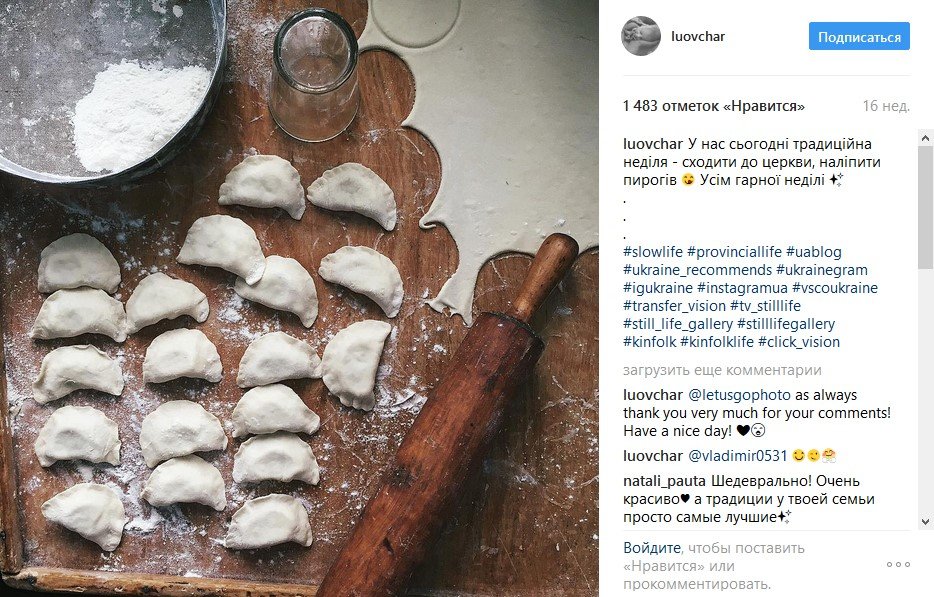Open the #slowlife hashtag
This screenshot has width=934, height=597.
click(x=652, y=252)
